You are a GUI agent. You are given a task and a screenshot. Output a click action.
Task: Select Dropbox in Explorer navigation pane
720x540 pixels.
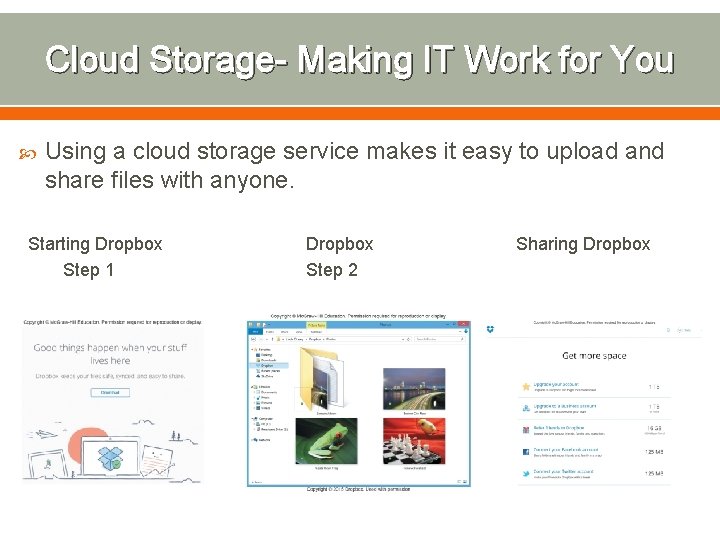pos(267,366)
